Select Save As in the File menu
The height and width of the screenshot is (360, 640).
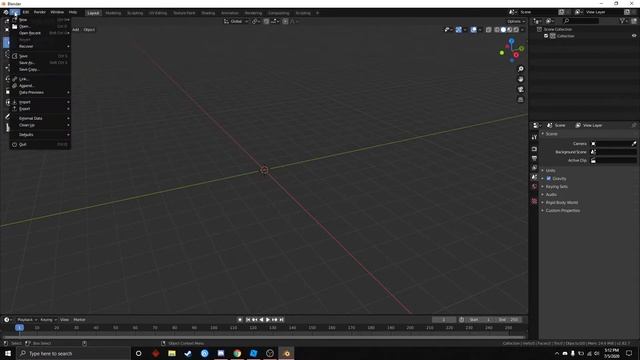pos(40,63)
